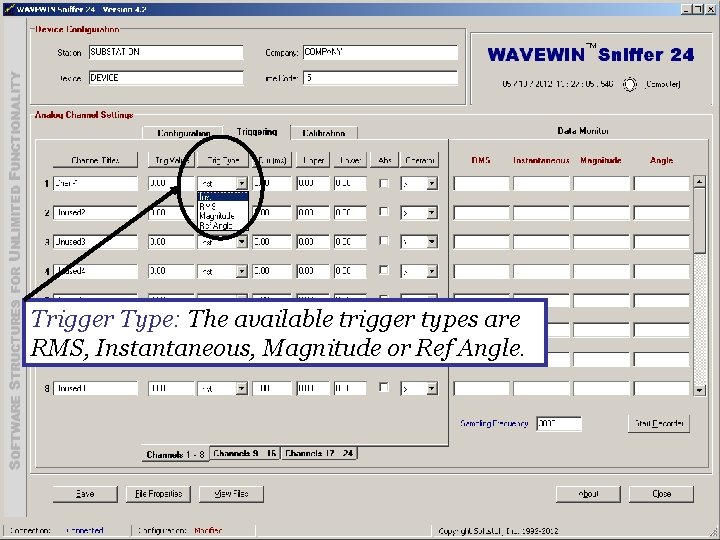Open the Operator dropdown for channel 2
The height and width of the screenshot is (540, 720).
click(x=432, y=213)
